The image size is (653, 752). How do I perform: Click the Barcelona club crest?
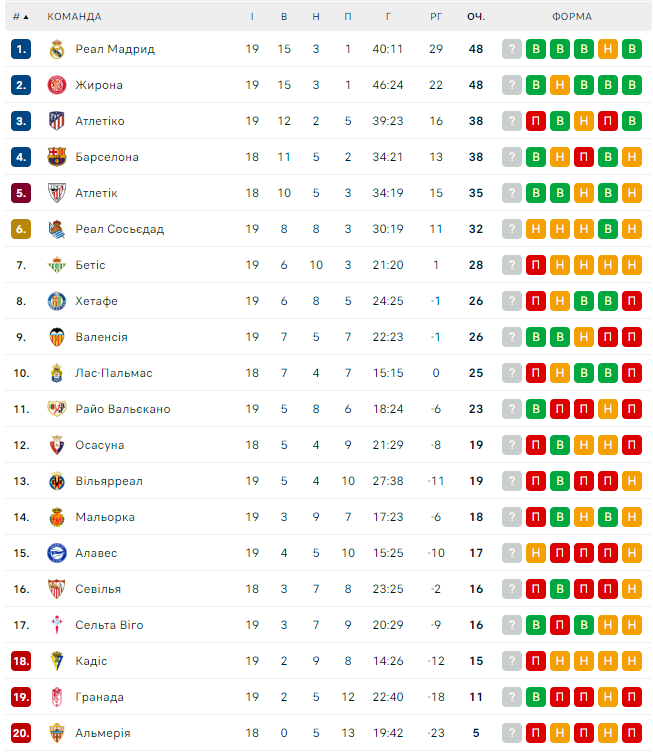point(56,157)
